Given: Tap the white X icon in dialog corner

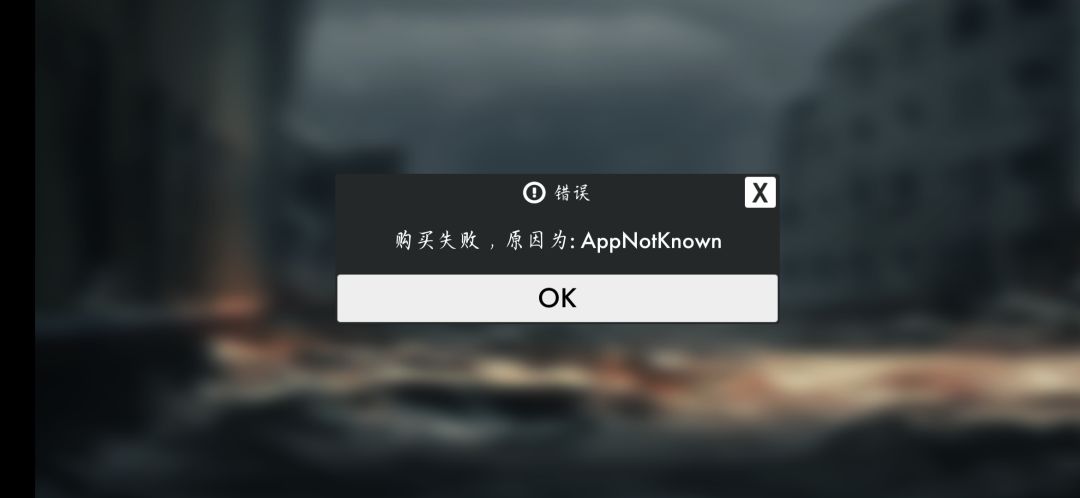Looking at the screenshot, I should 760,192.
